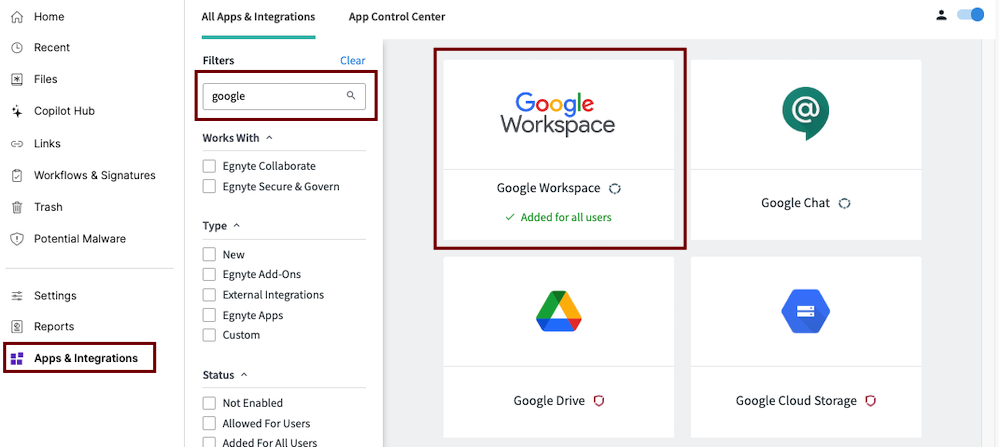Click the Trash bin icon
This screenshot has width=999, height=447.
(17, 208)
